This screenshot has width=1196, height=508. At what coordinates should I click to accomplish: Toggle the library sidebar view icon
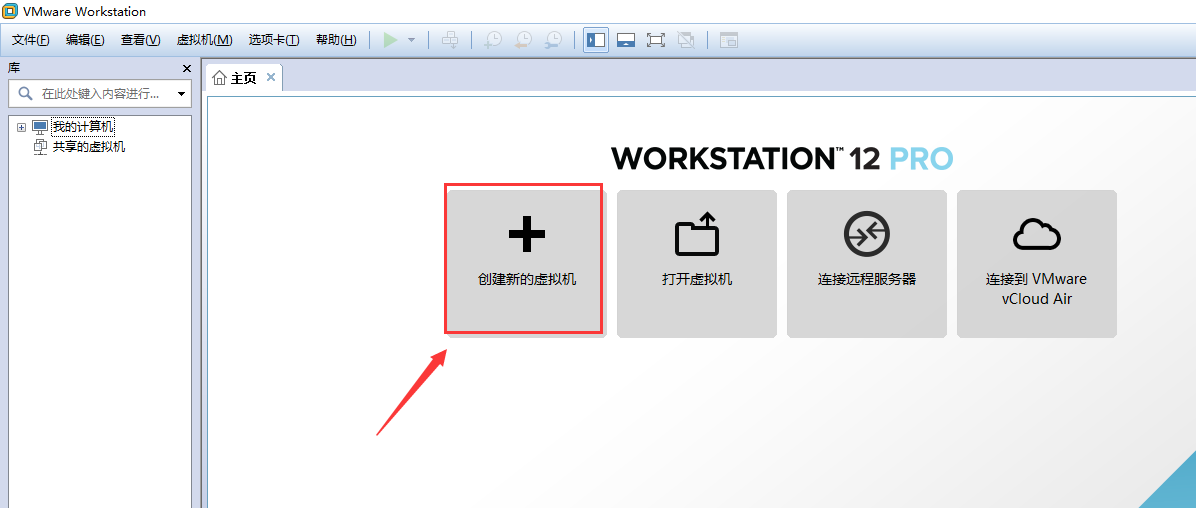tap(596, 40)
